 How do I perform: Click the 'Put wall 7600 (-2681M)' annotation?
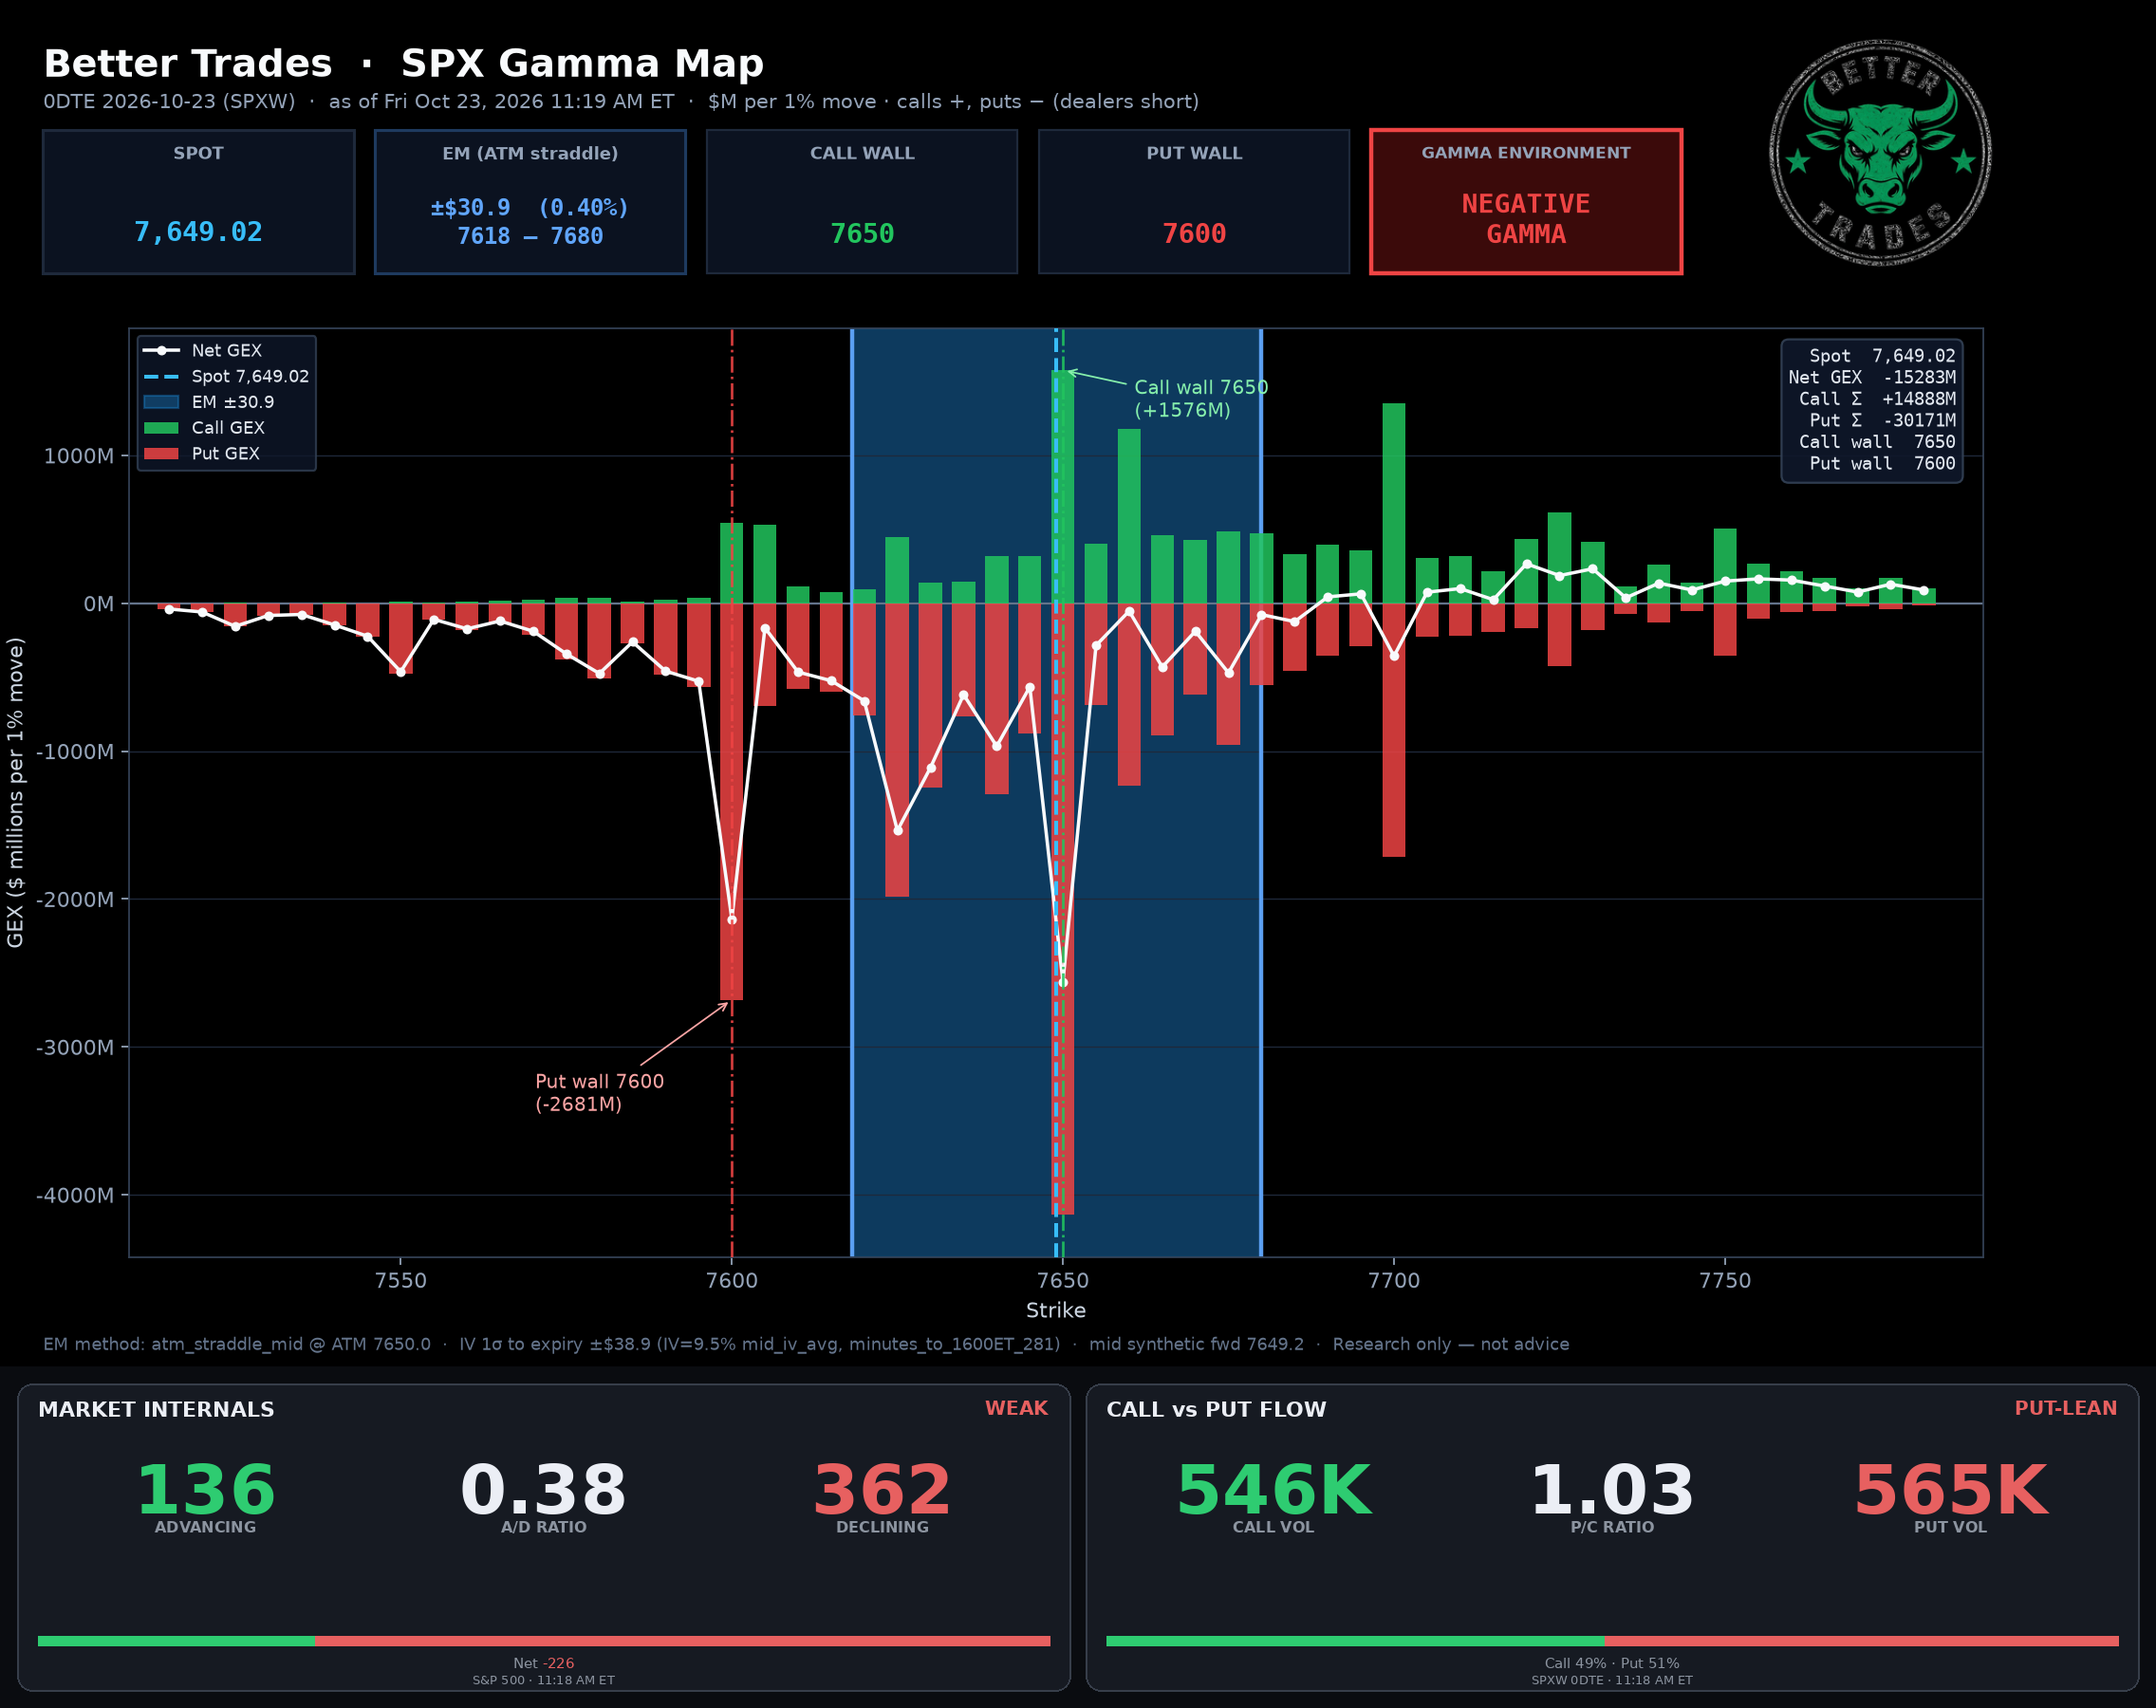(599, 1092)
